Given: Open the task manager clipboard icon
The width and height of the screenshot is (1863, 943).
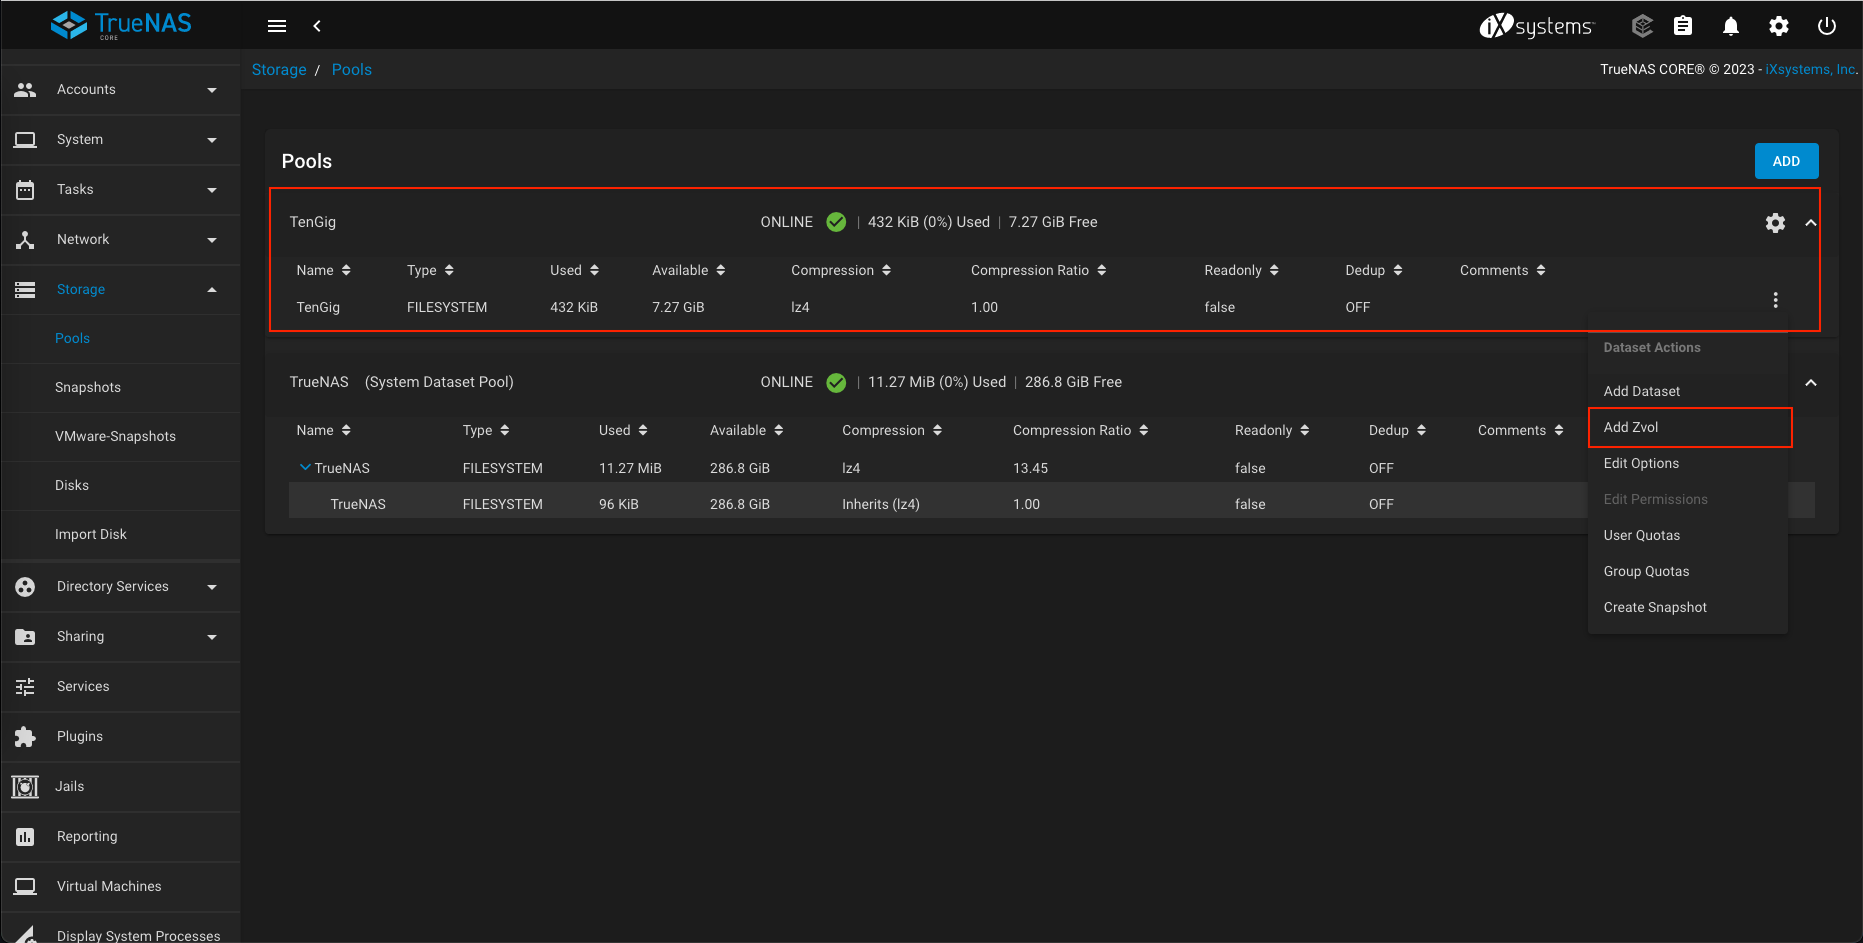Looking at the screenshot, I should point(1683,26).
